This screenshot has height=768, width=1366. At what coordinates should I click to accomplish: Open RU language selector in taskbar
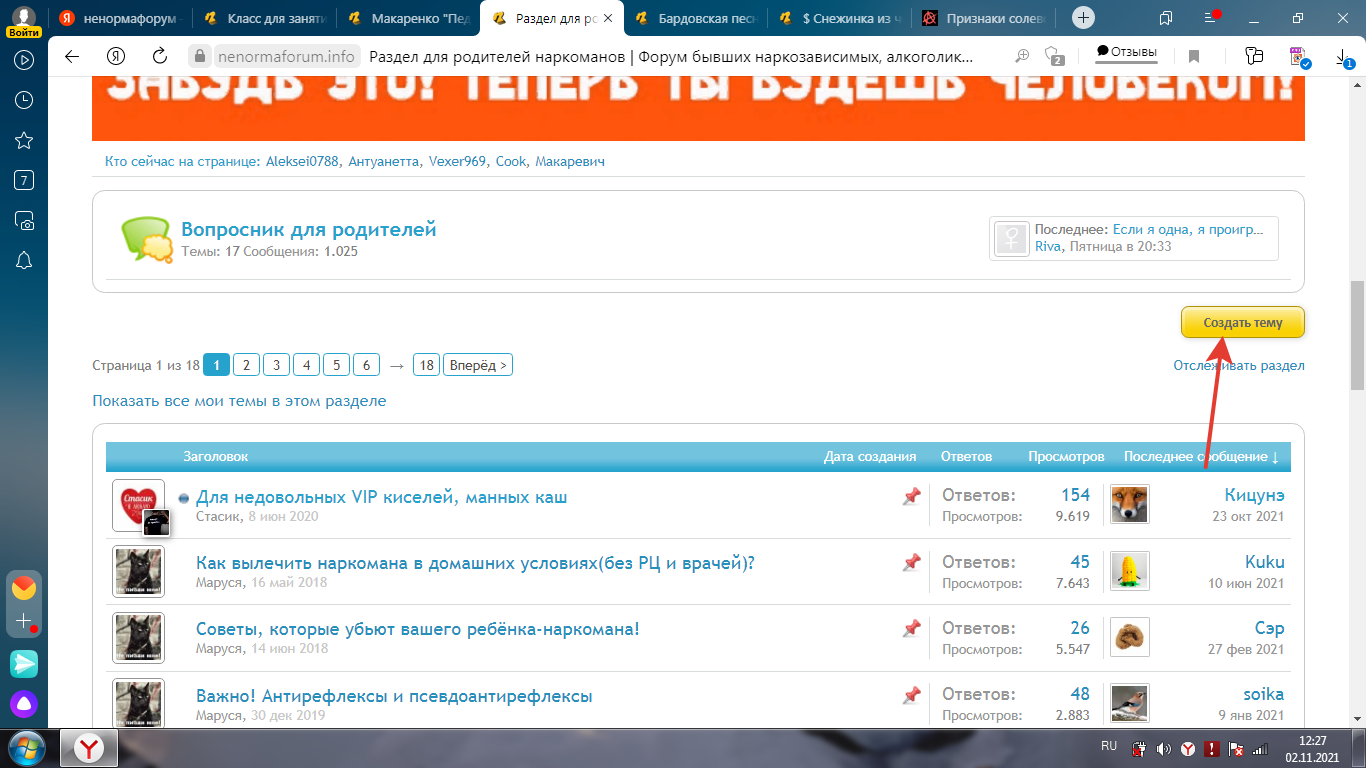pyautogui.click(x=1109, y=746)
